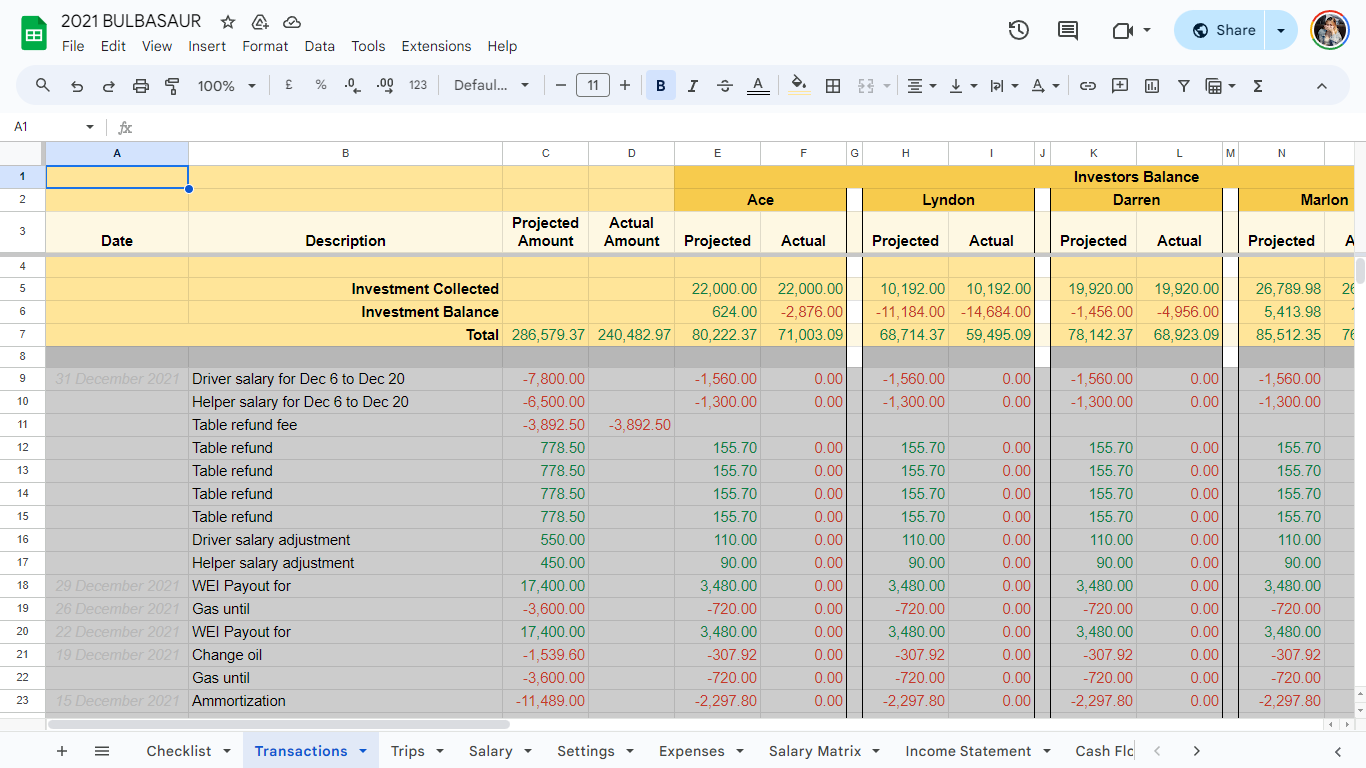Collapse the toolbar menus with chevron
Screen dimensions: 1366x768
[1321, 86]
